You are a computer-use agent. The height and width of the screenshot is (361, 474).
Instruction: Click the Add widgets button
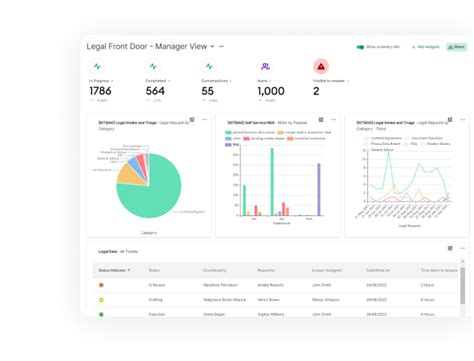click(426, 47)
